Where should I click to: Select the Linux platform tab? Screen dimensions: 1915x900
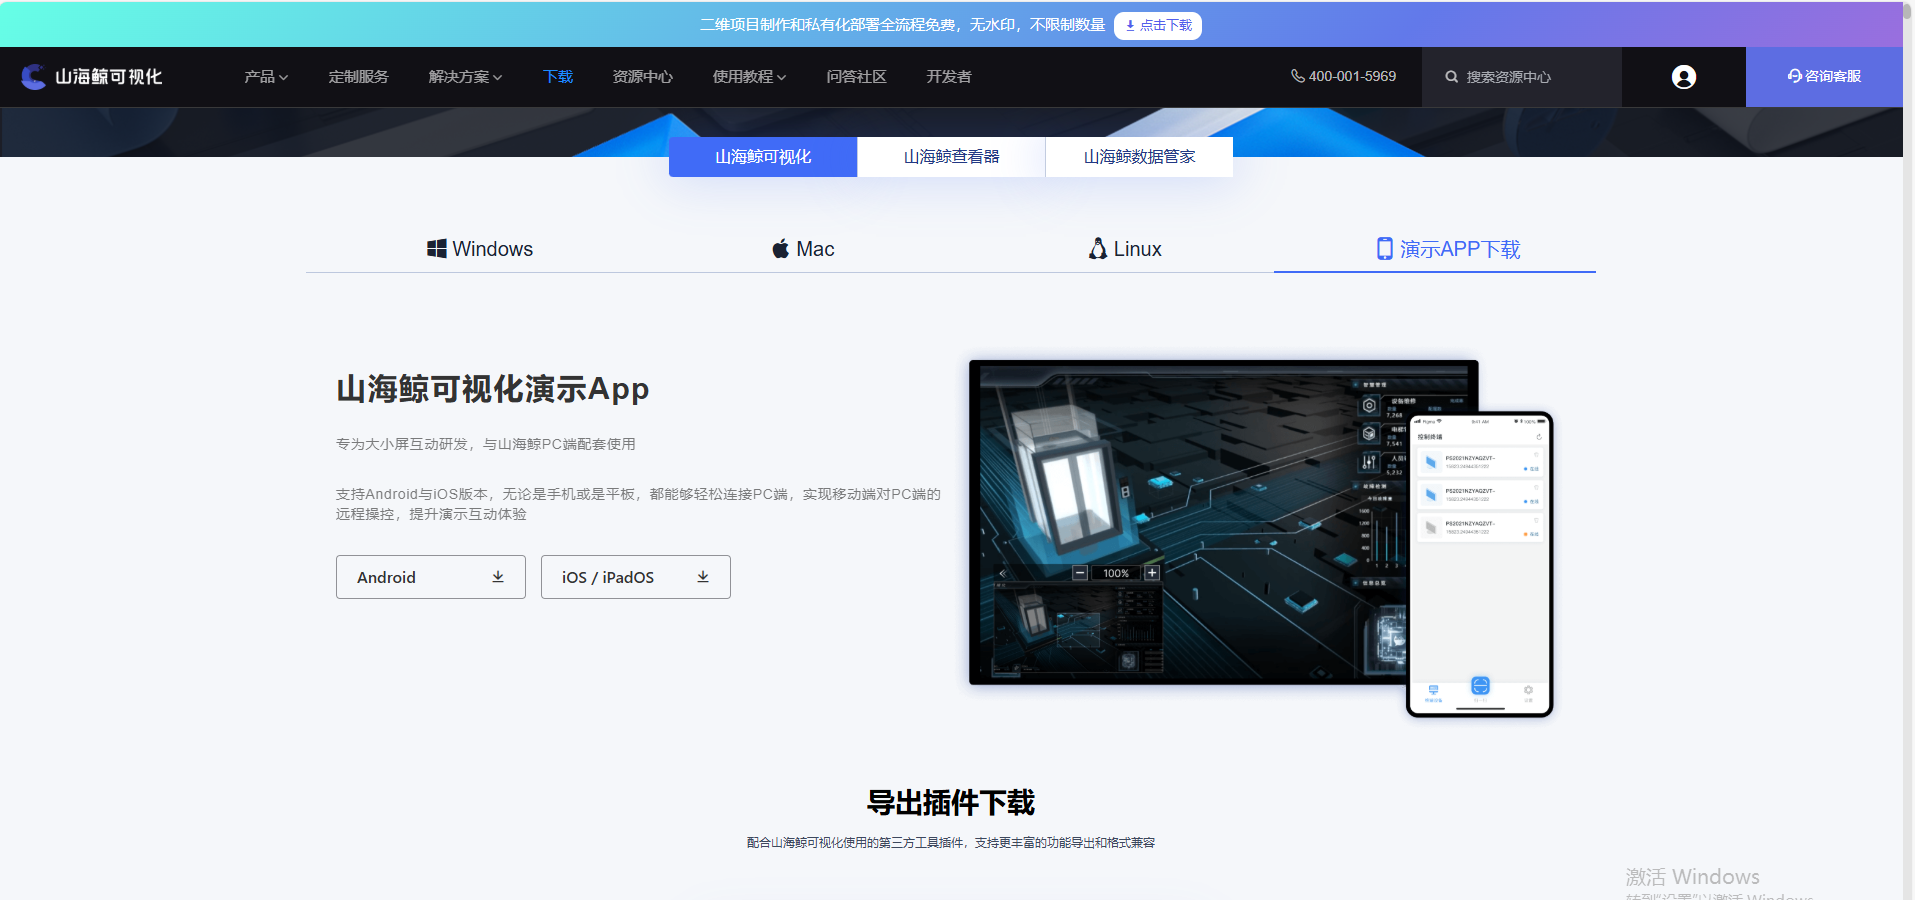click(x=1125, y=249)
